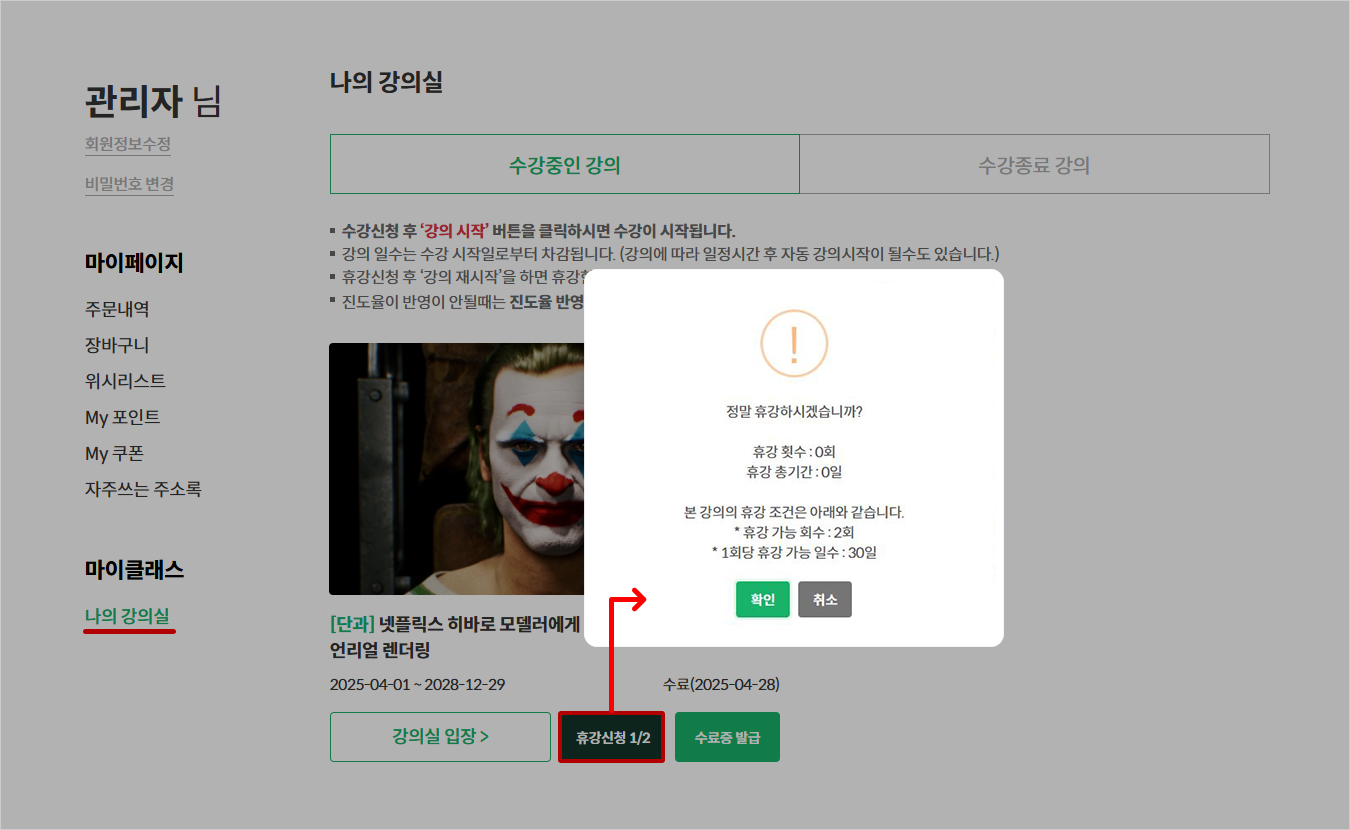1350x830 pixels.
Task: Click the 수료증 발급 button
Action: click(727, 737)
